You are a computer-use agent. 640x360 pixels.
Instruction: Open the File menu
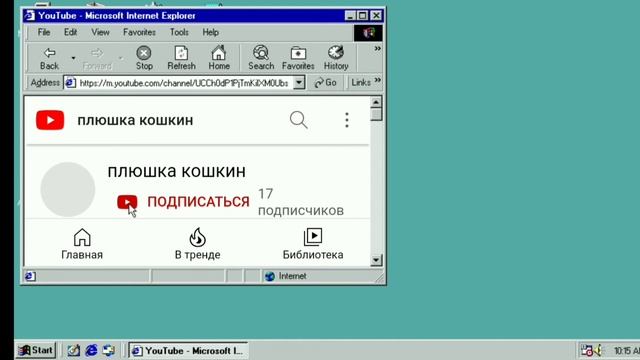(44, 32)
